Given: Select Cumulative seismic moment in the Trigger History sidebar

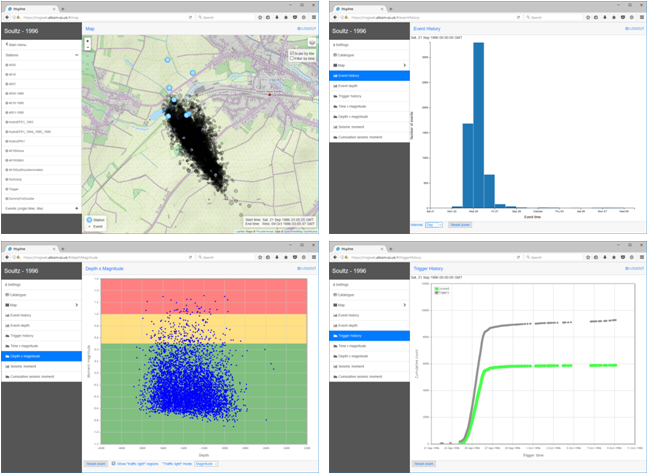Looking at the screenshot, I should pyautogui.click(x=369, y=377).
